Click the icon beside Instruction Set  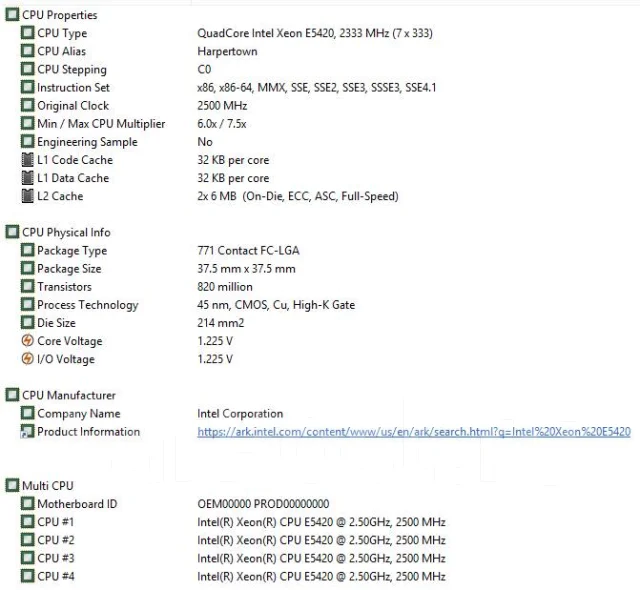27,87
